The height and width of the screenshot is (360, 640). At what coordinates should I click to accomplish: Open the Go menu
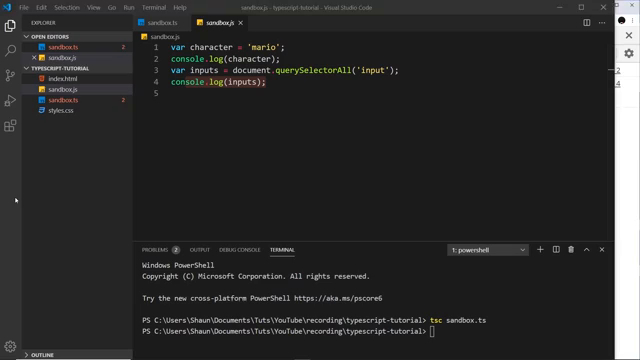[112, 7]
